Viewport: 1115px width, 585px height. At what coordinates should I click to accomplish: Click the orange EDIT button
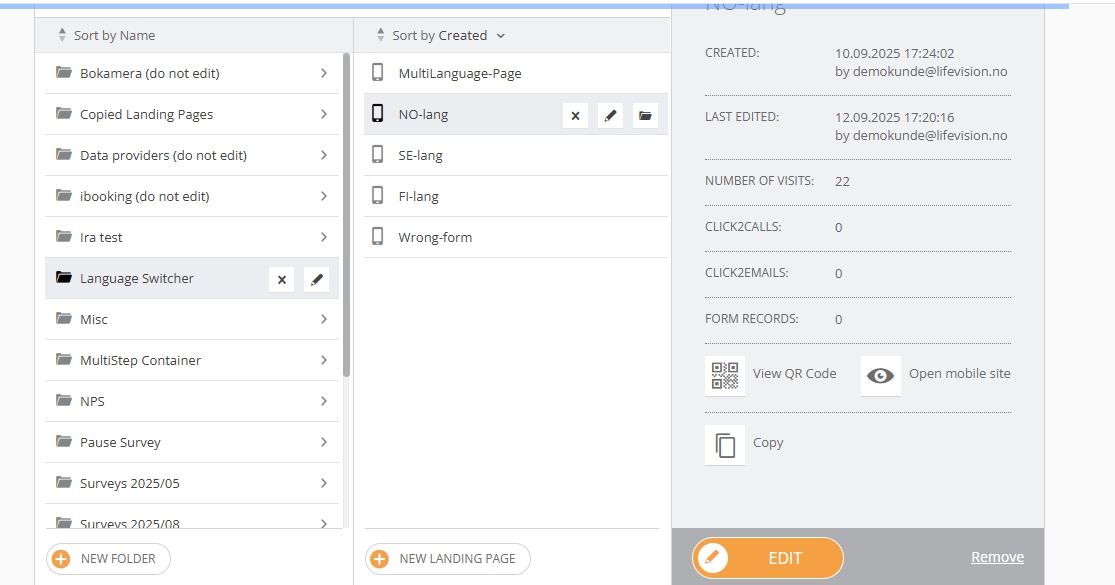click(768, 558)
